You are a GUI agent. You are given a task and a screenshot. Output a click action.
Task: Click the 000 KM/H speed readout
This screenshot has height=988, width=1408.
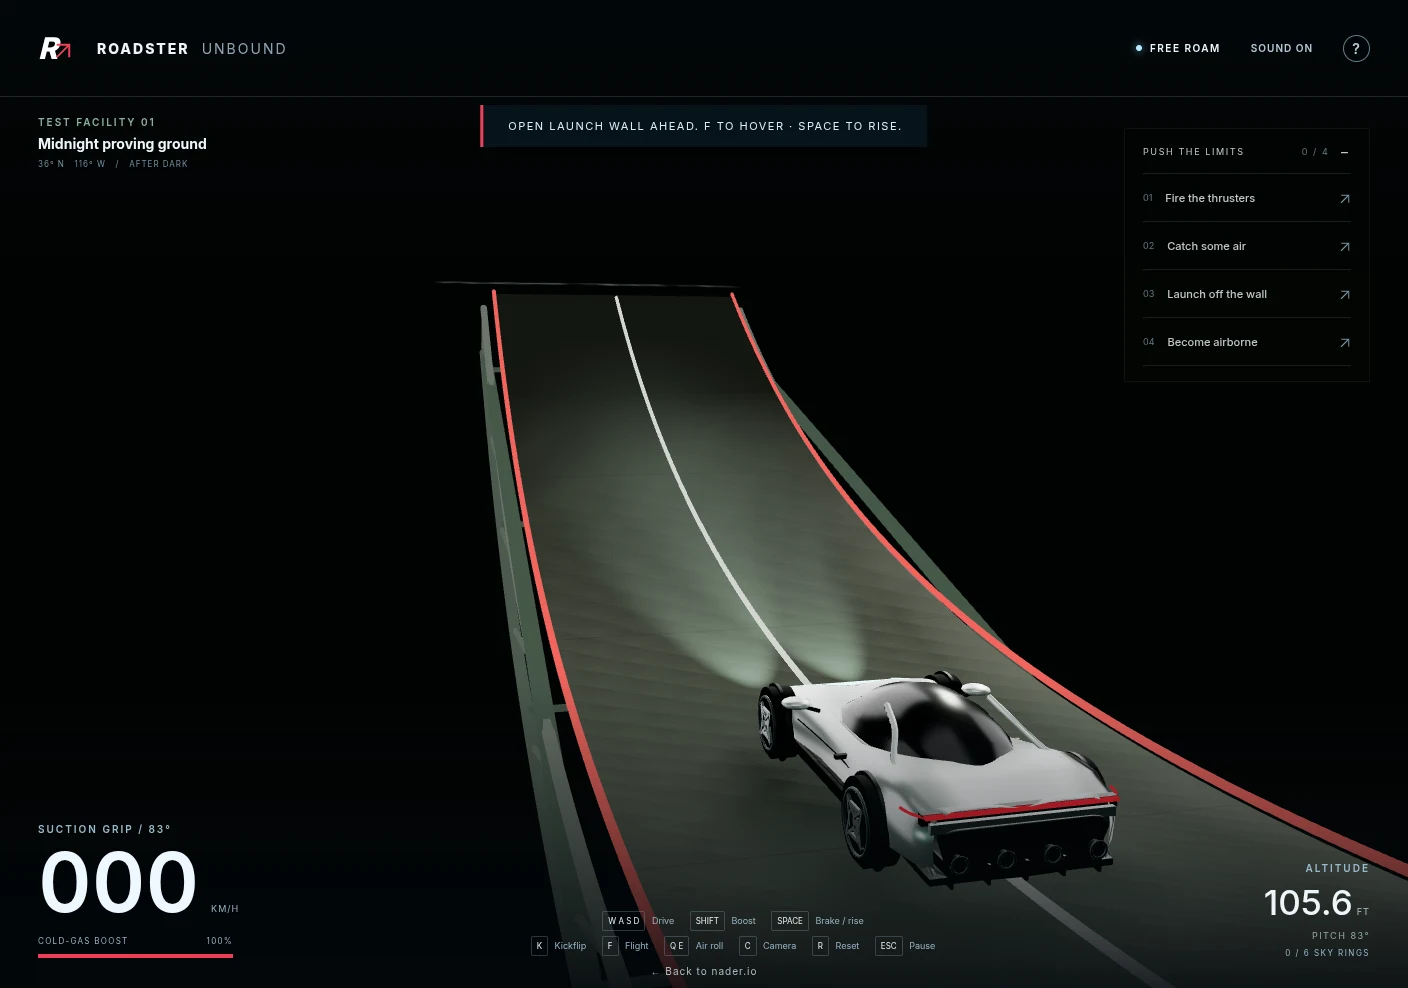[139, 883]
